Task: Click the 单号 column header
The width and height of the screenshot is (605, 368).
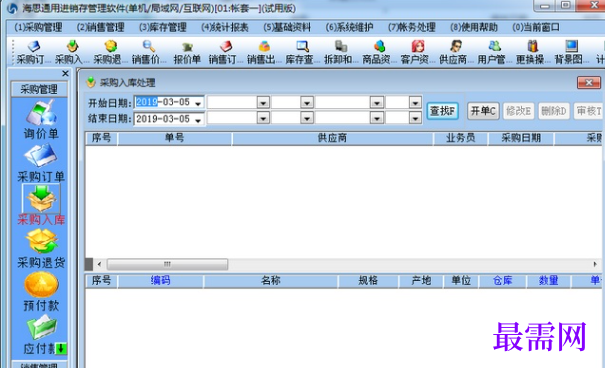Action: pos(174,138)
